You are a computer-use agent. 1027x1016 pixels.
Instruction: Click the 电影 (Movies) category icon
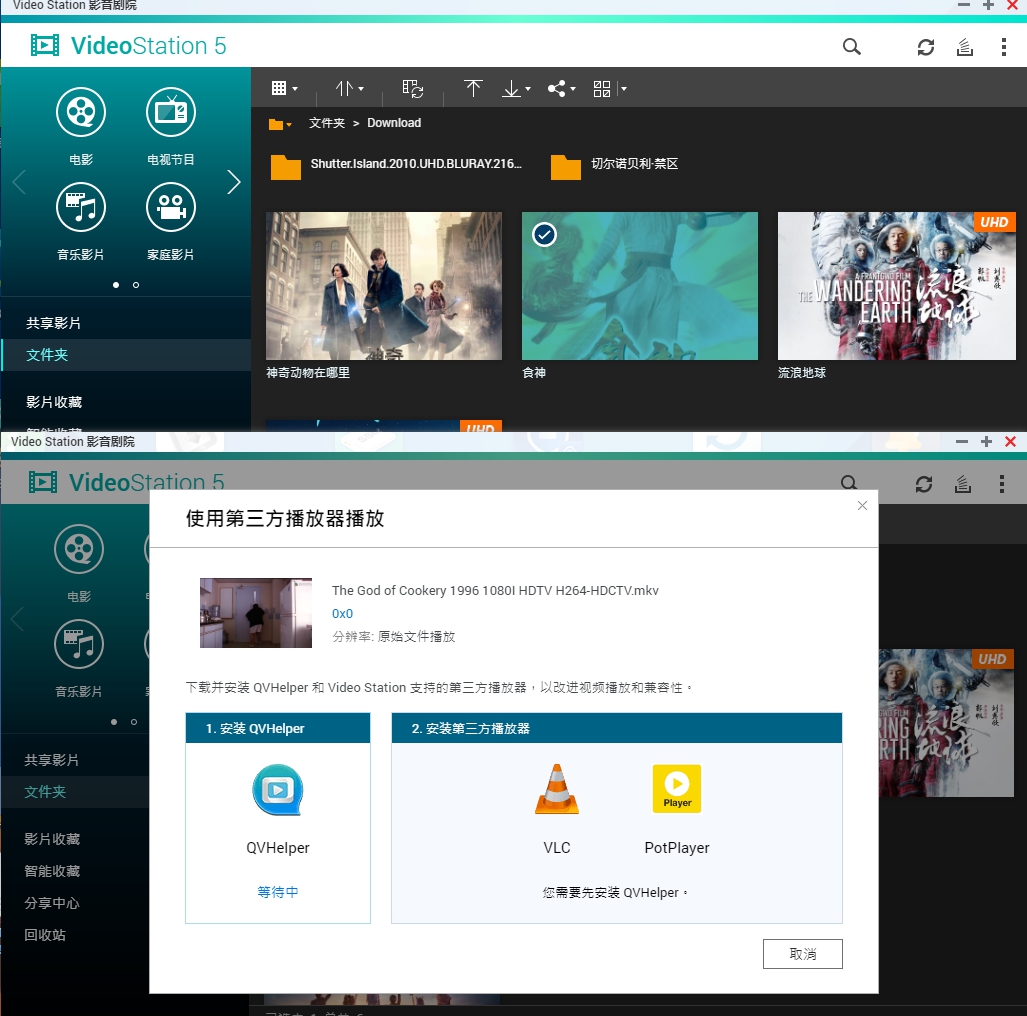tap(80, 112)
